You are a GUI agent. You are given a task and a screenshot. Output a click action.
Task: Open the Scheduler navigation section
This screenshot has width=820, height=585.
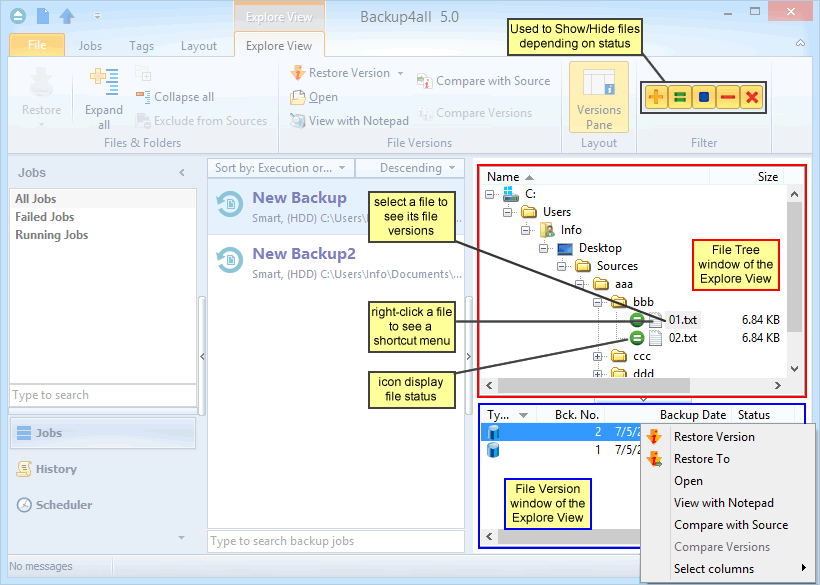(103, 504)
